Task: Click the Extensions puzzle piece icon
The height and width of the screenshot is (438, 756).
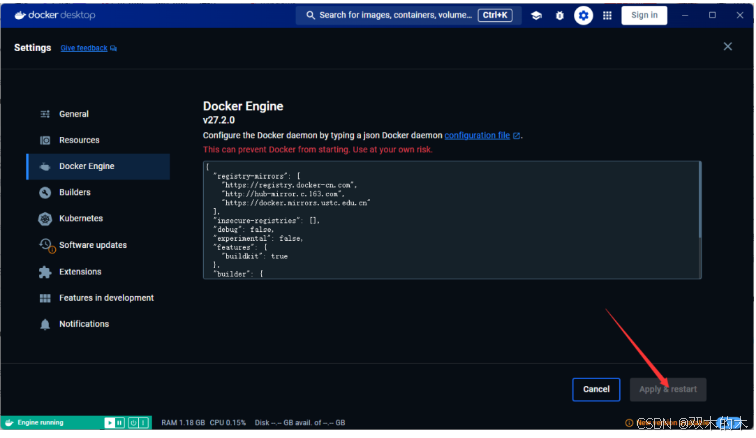Action: click(45, 272)
